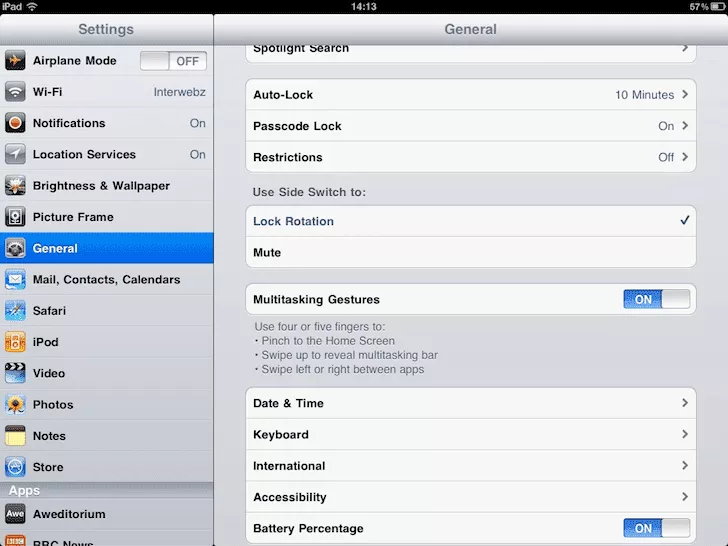
Task: Turn off the Battery Percentage switch
Action: pyautogui.click(x=656, y=528)
